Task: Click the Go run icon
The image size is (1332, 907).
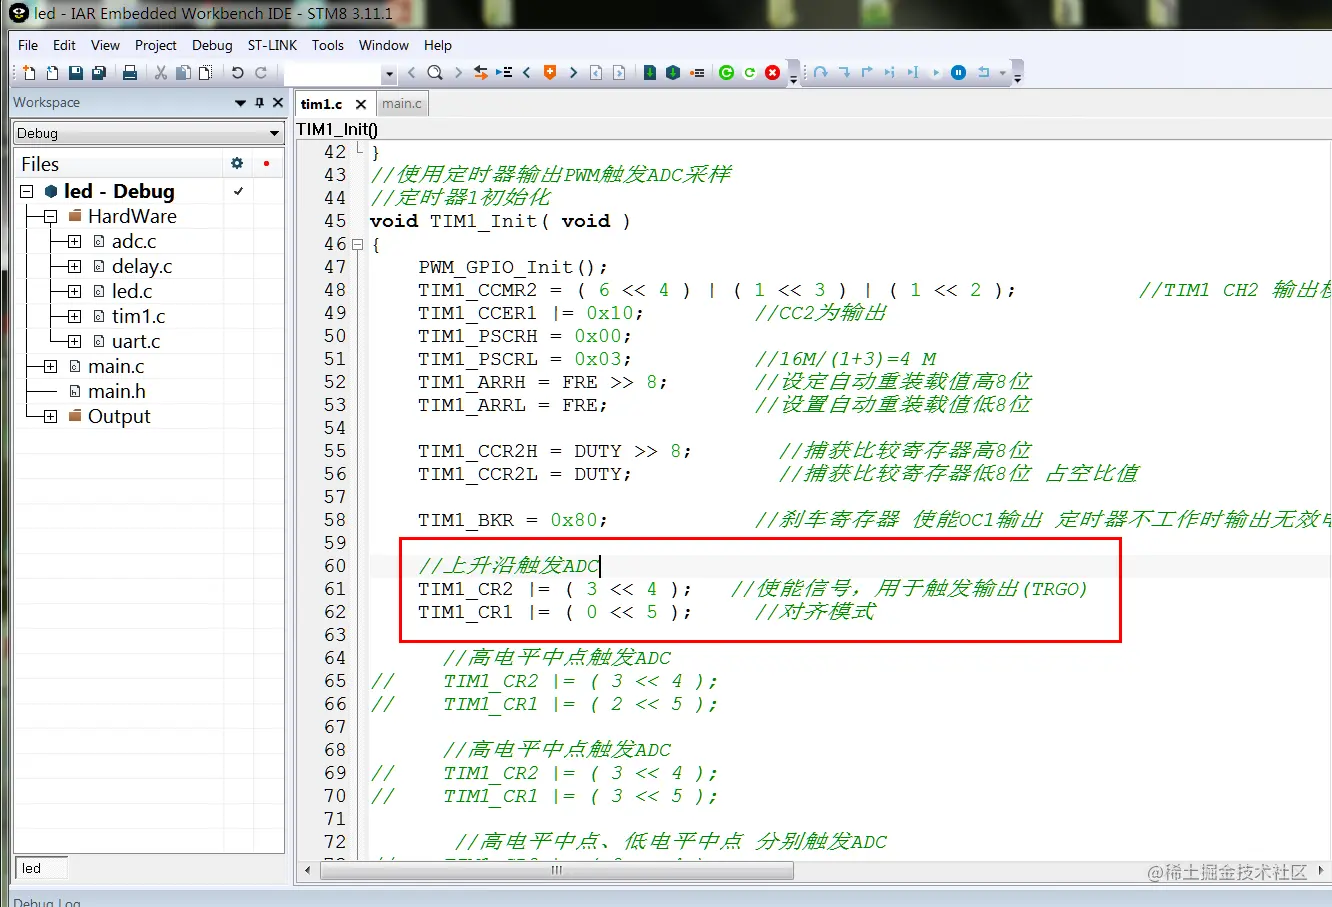Action: 936,72
